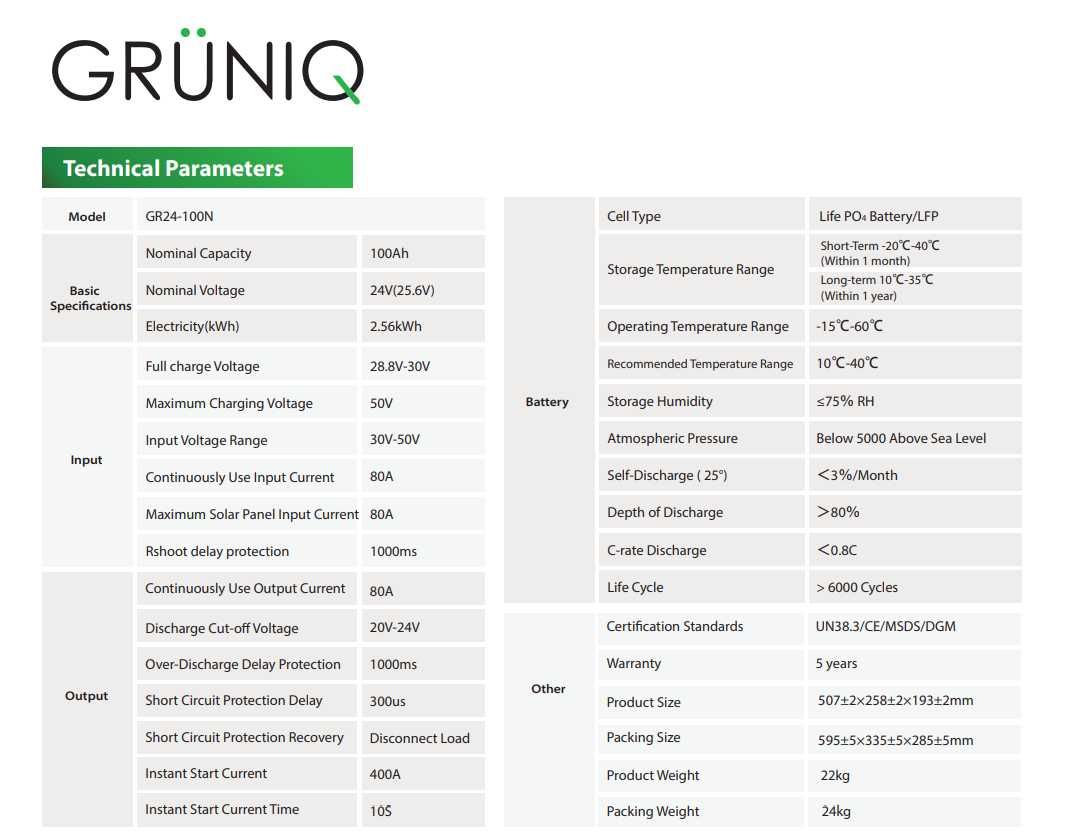
Task: Click the 20V-24V value
Action: coord(395,627)
